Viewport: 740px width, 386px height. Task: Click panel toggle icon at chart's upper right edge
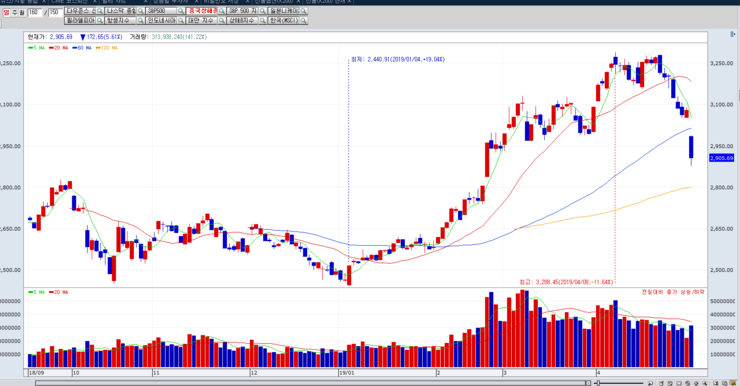coord(732,34)
